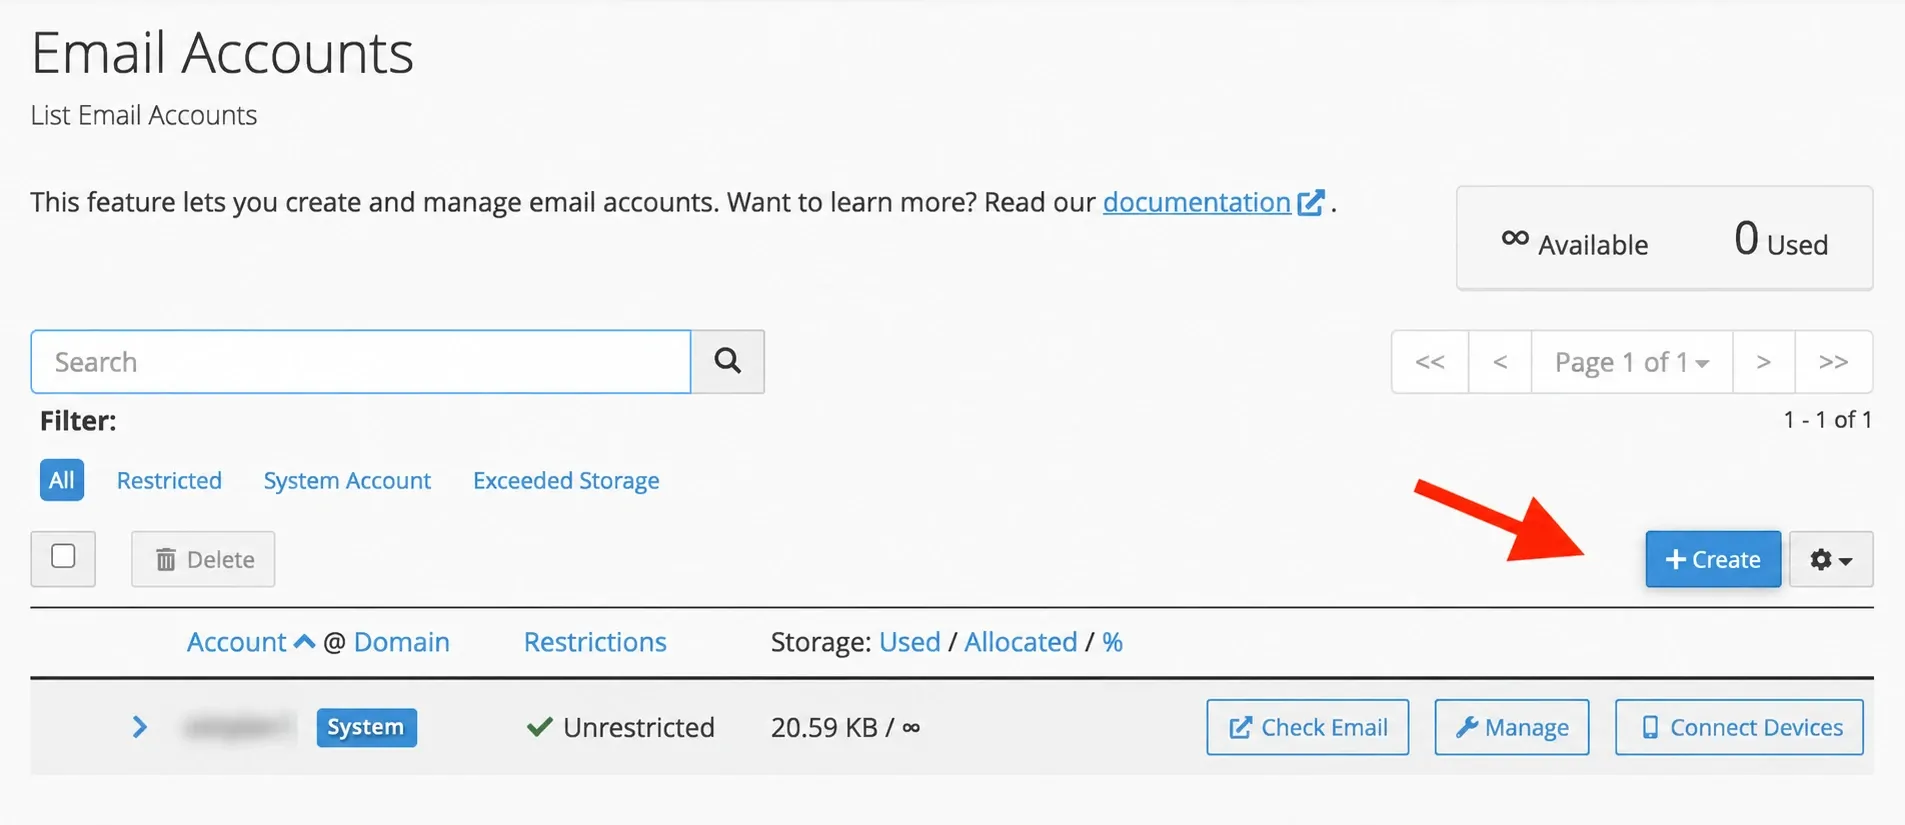Click the external link icon after documentation
Image resolution: width=1905 pixels, height=825 pixels.
click(1311, 202)
